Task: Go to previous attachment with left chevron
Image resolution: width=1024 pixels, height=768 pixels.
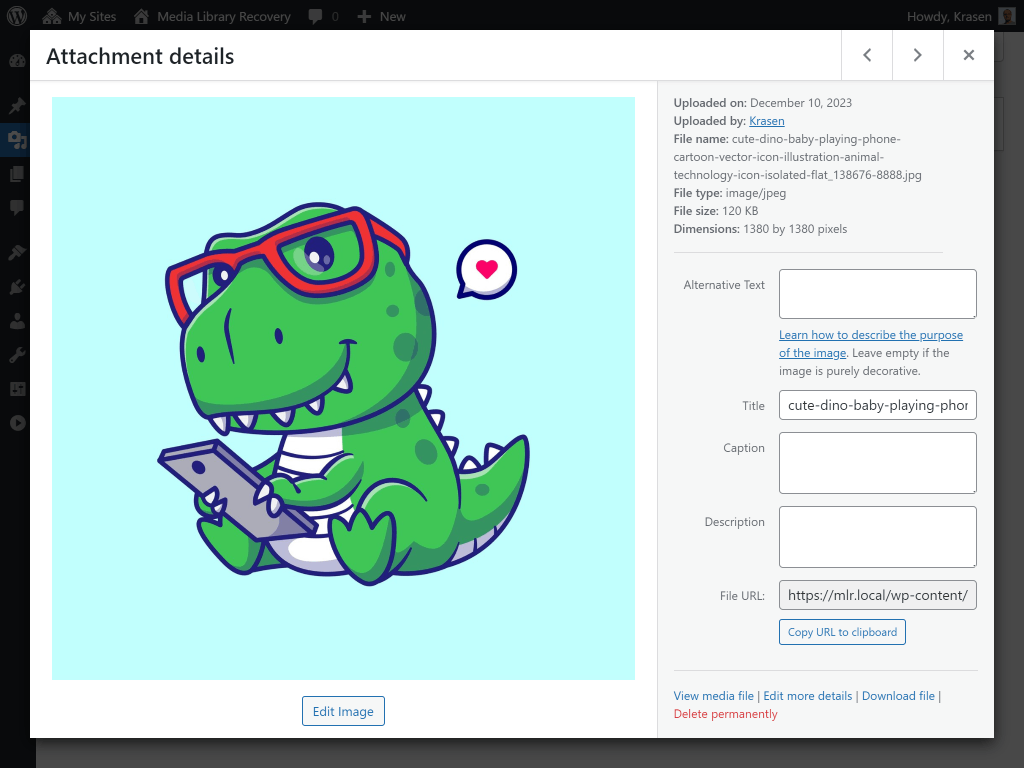Action: click(x=867, y=56)
